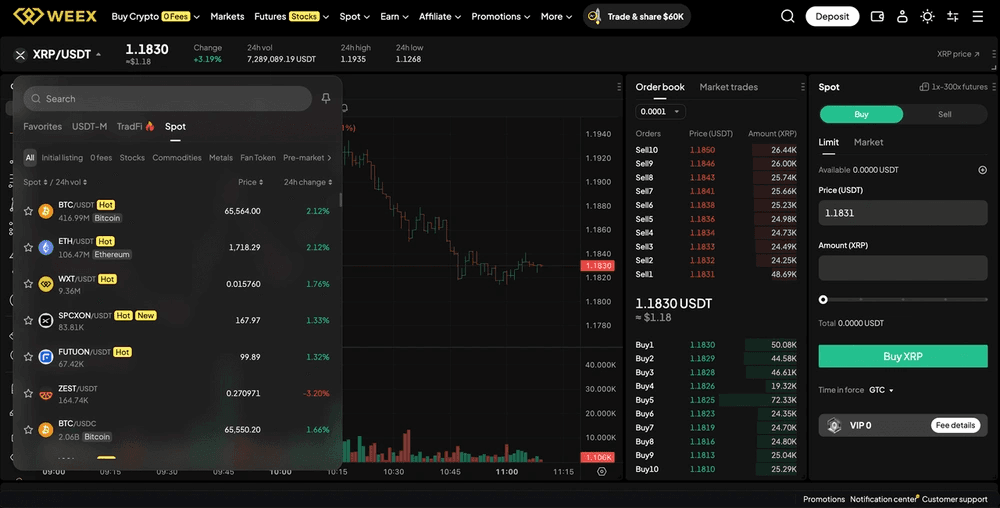Click the WEEX logo
Viewport: 1000px width, 508px height.
55,16
